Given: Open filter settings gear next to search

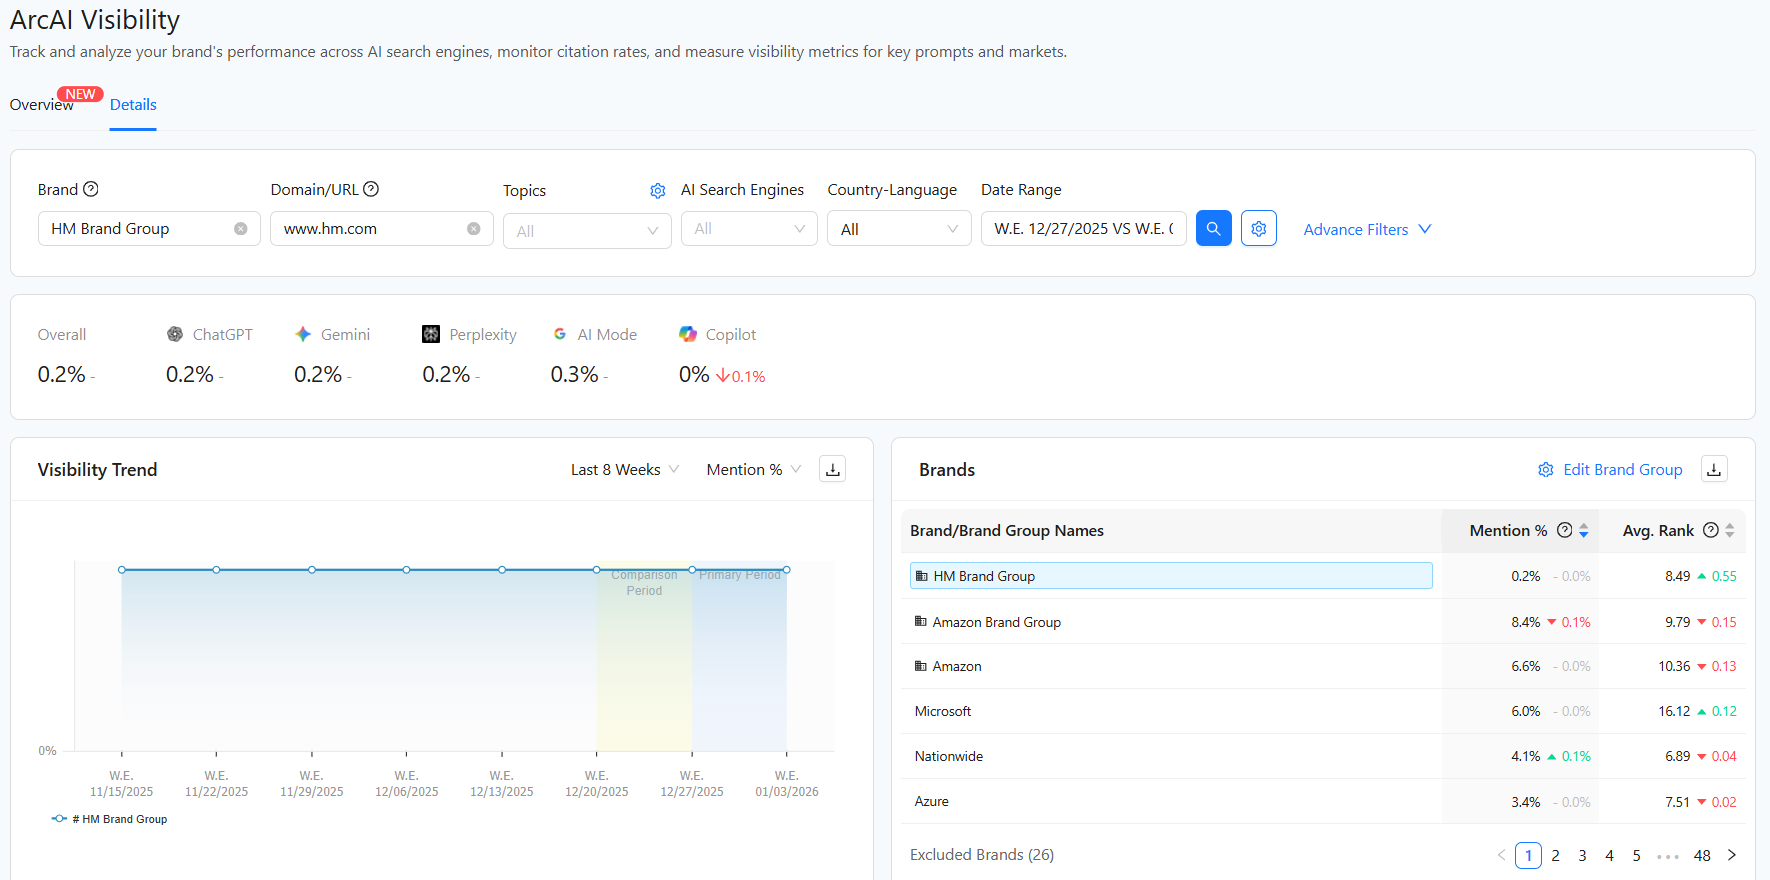Looking at the screenshot, I should 1258,229.
